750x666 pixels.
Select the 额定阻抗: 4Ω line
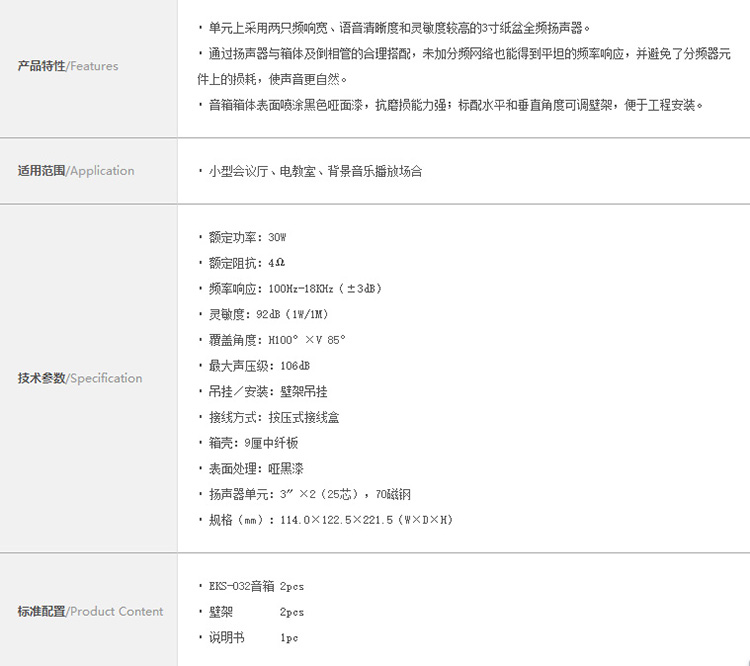(x=246, y=263)
